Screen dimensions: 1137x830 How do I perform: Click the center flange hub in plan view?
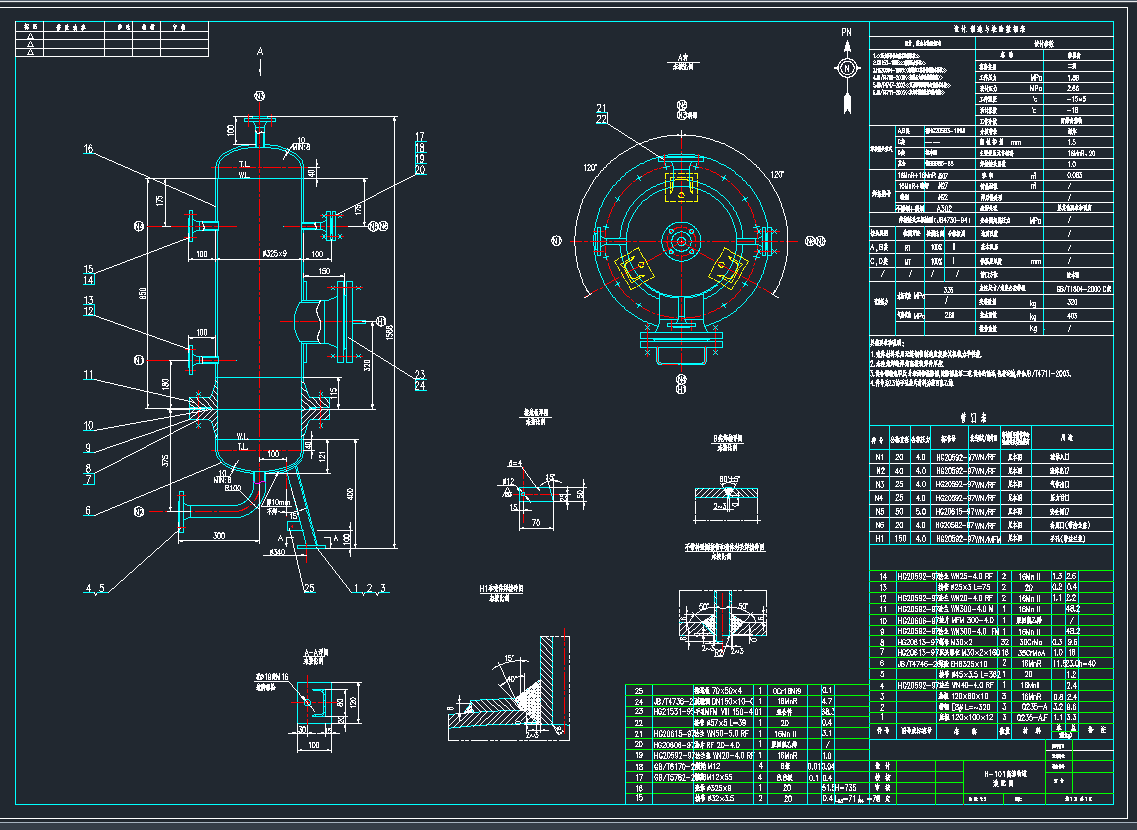(681, 240)
